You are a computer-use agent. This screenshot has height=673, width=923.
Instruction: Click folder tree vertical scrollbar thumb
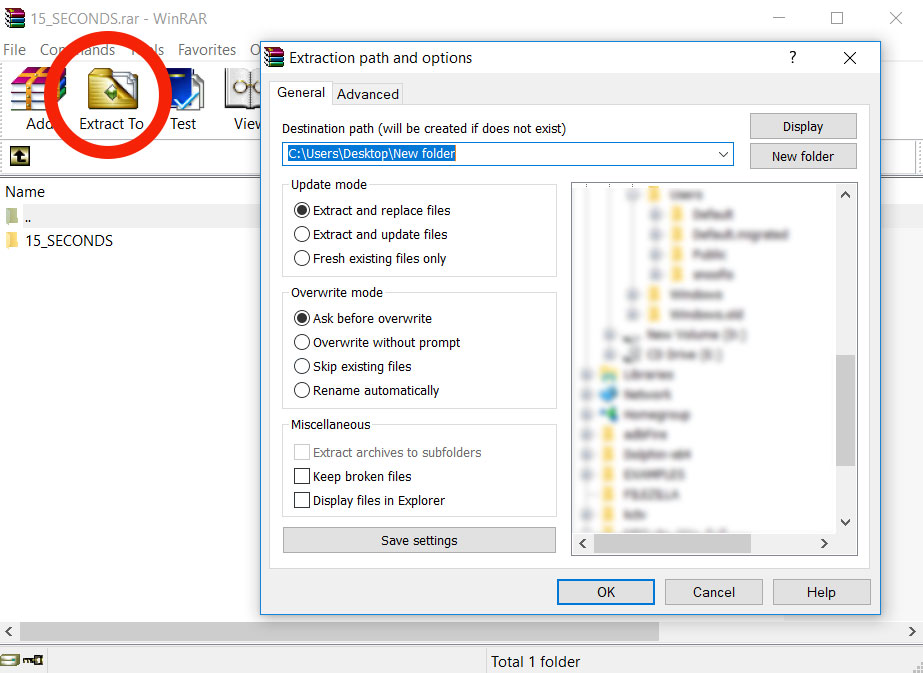tap(846, 410)
